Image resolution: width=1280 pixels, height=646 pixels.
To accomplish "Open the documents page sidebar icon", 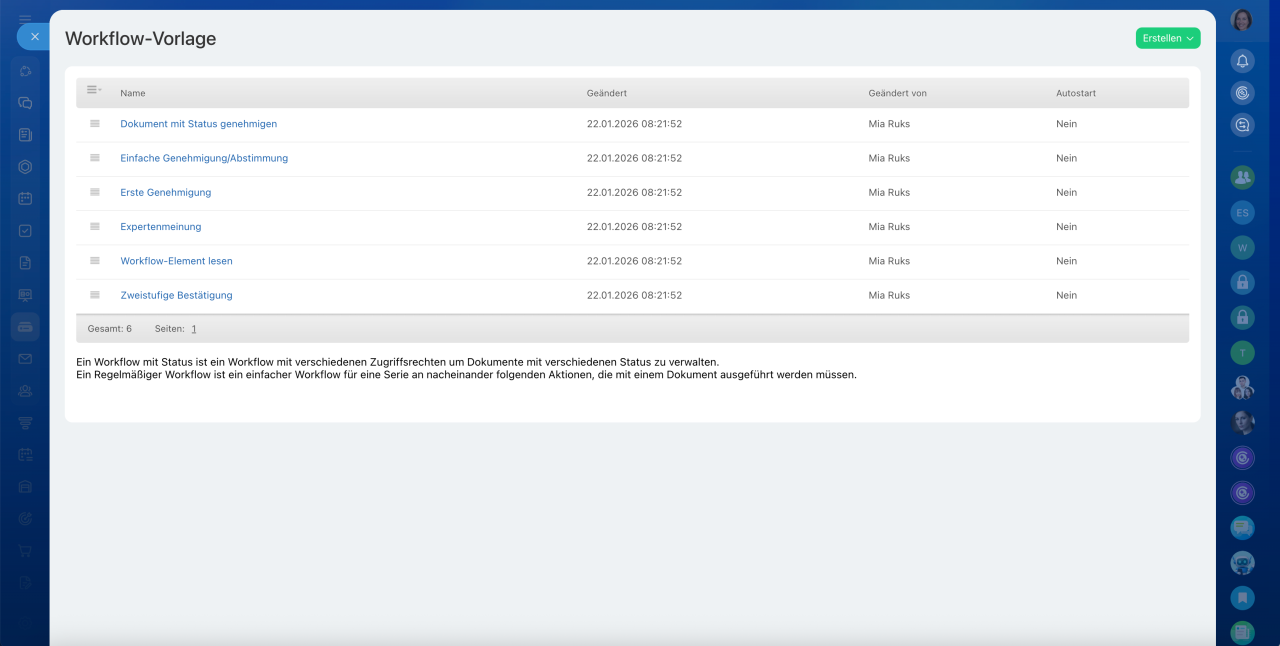I will click(25, 262).
